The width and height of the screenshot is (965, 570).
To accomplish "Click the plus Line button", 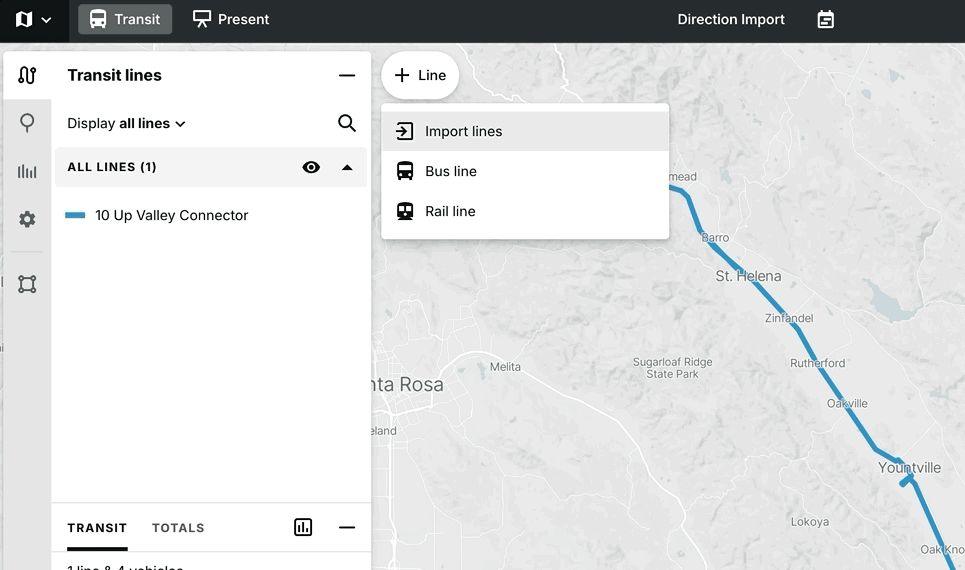I will [420, 75].
